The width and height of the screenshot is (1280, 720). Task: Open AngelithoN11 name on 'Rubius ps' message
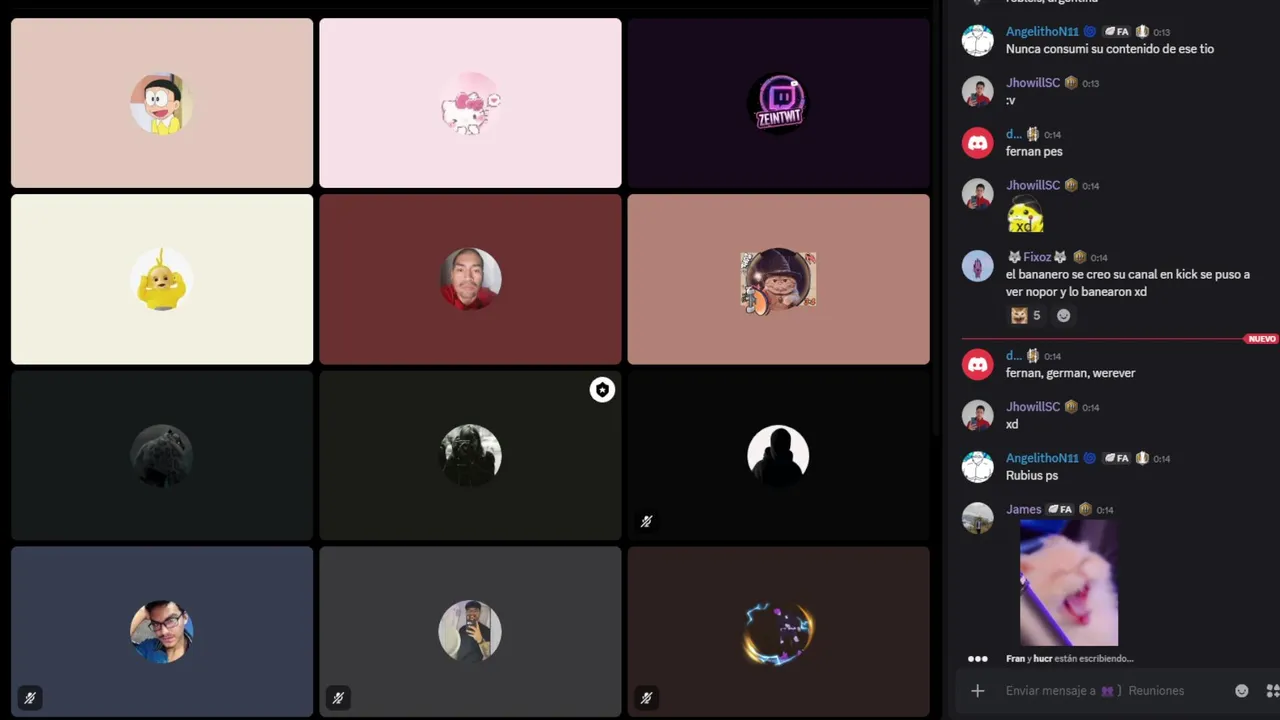click(x=1042, y=458)
